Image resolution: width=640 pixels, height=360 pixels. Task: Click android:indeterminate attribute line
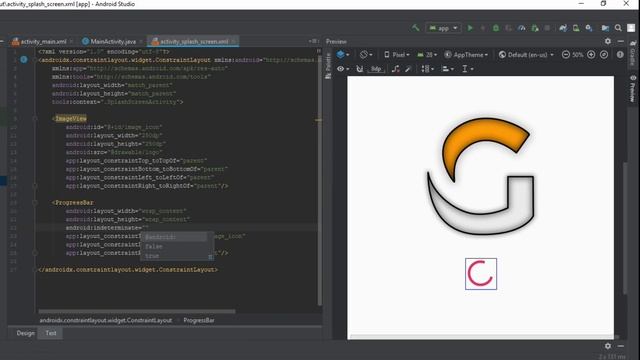coord(107,228)
